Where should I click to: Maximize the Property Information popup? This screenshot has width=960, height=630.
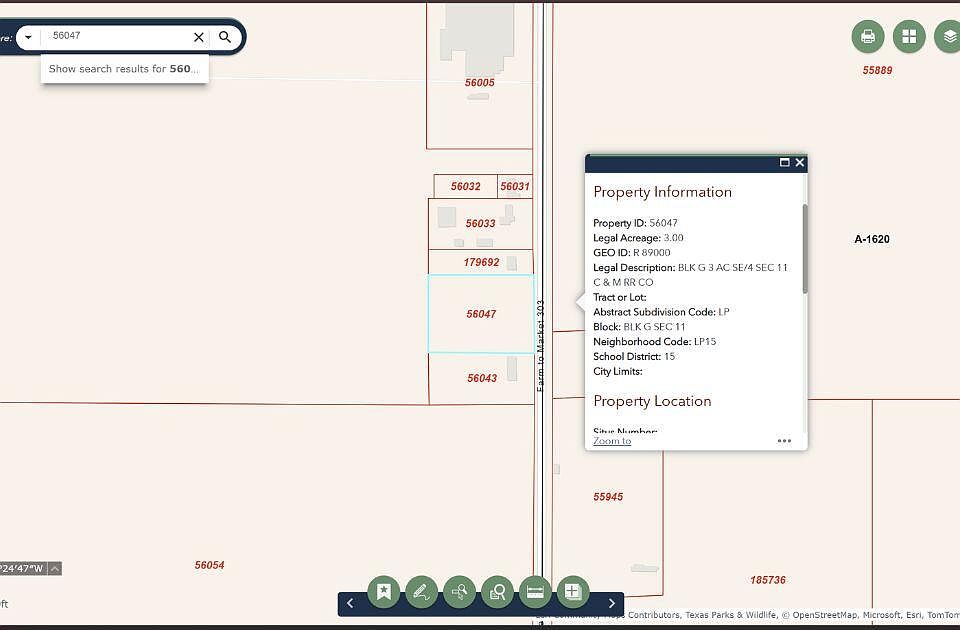784,162
